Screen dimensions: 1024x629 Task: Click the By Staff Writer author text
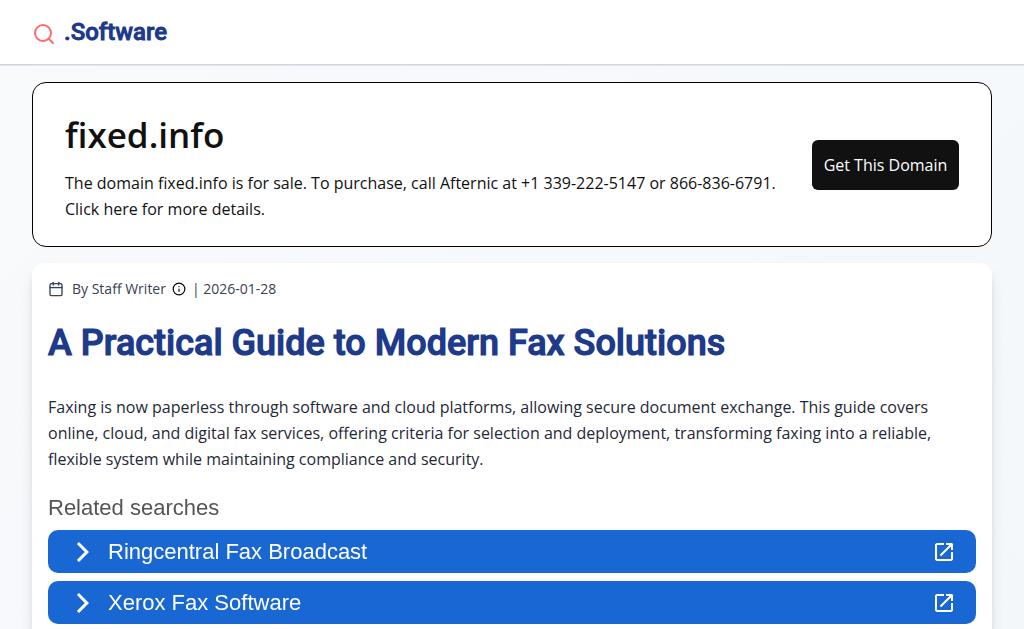(x=119, y=289)
